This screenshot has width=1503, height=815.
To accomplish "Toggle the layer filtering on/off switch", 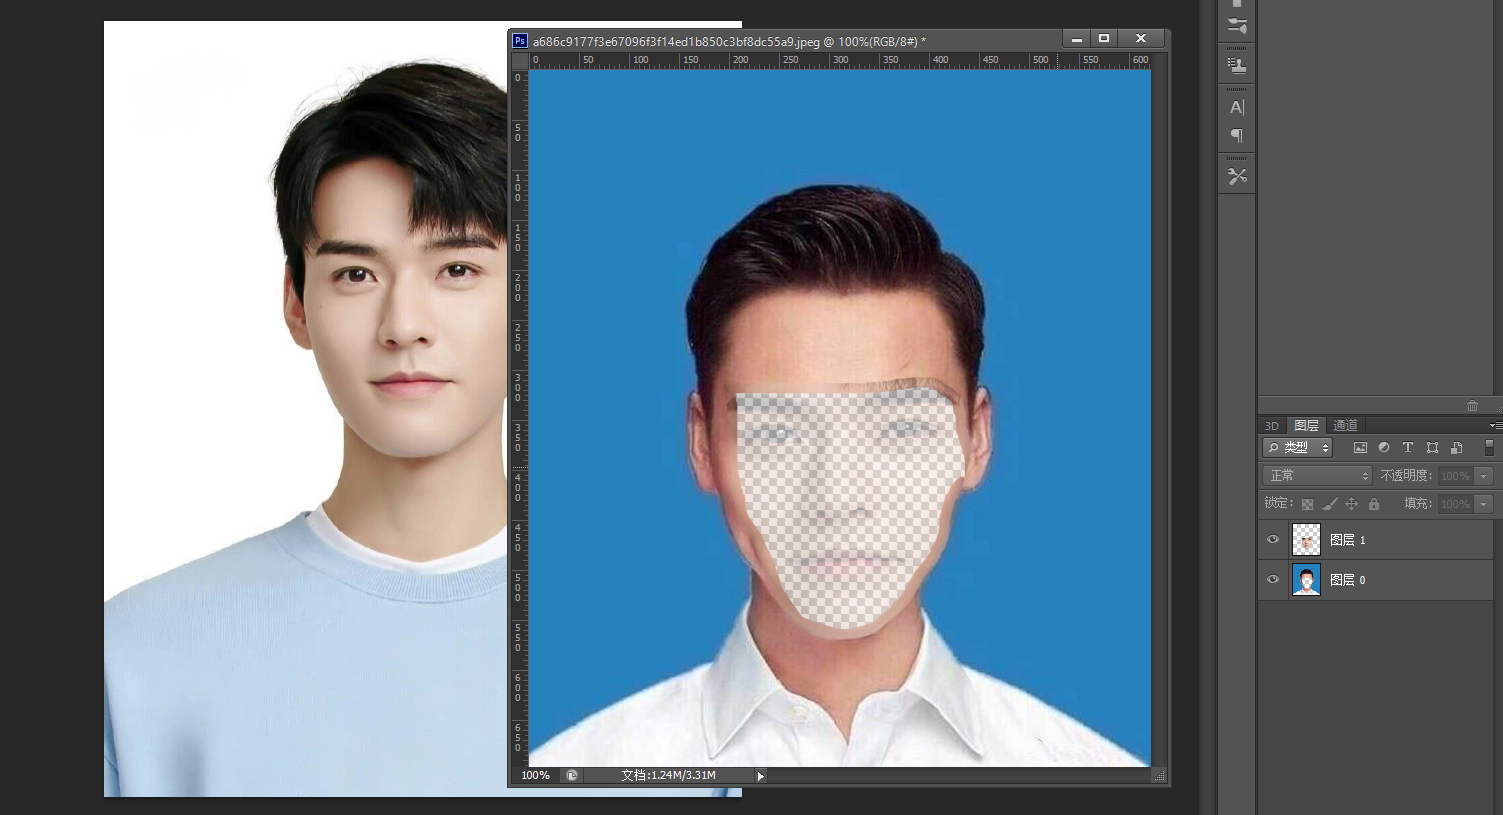I will (1489, 448).
